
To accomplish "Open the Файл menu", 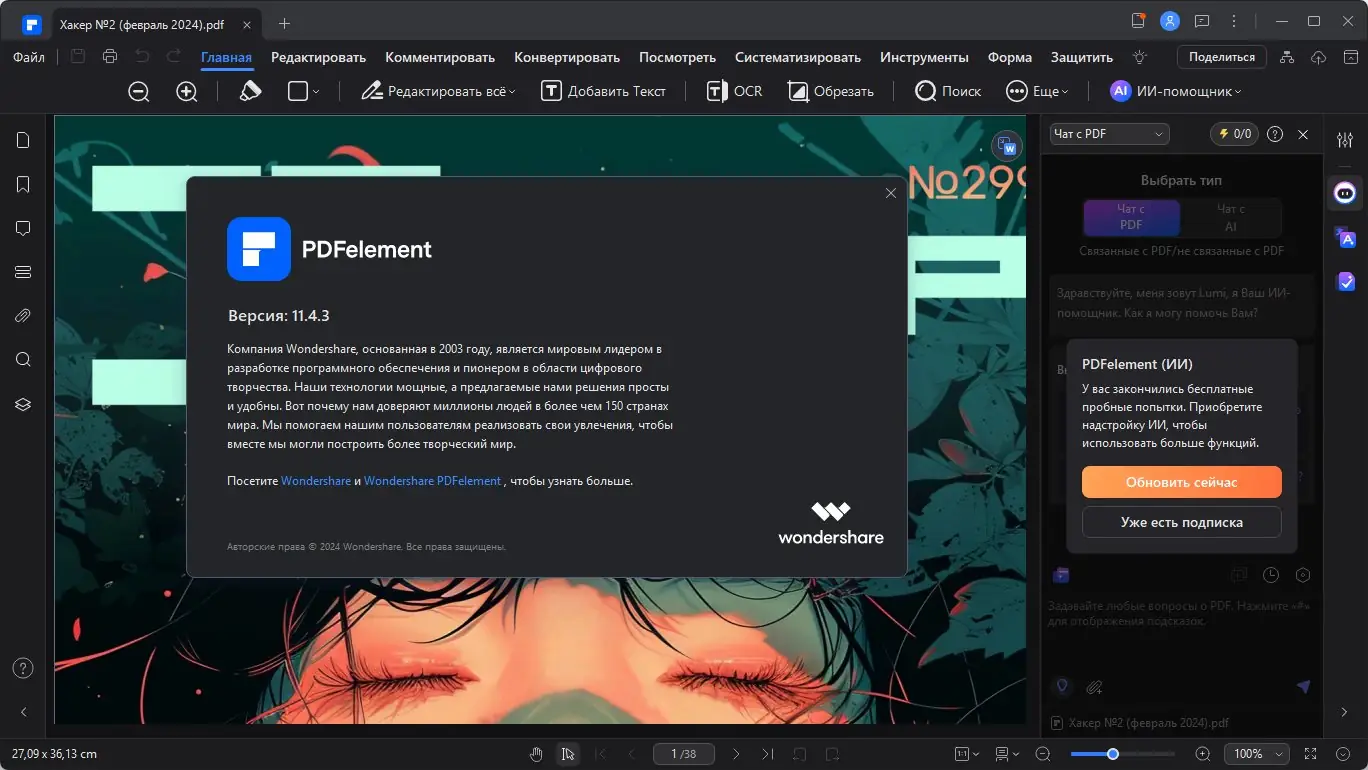I will [28, 57].
